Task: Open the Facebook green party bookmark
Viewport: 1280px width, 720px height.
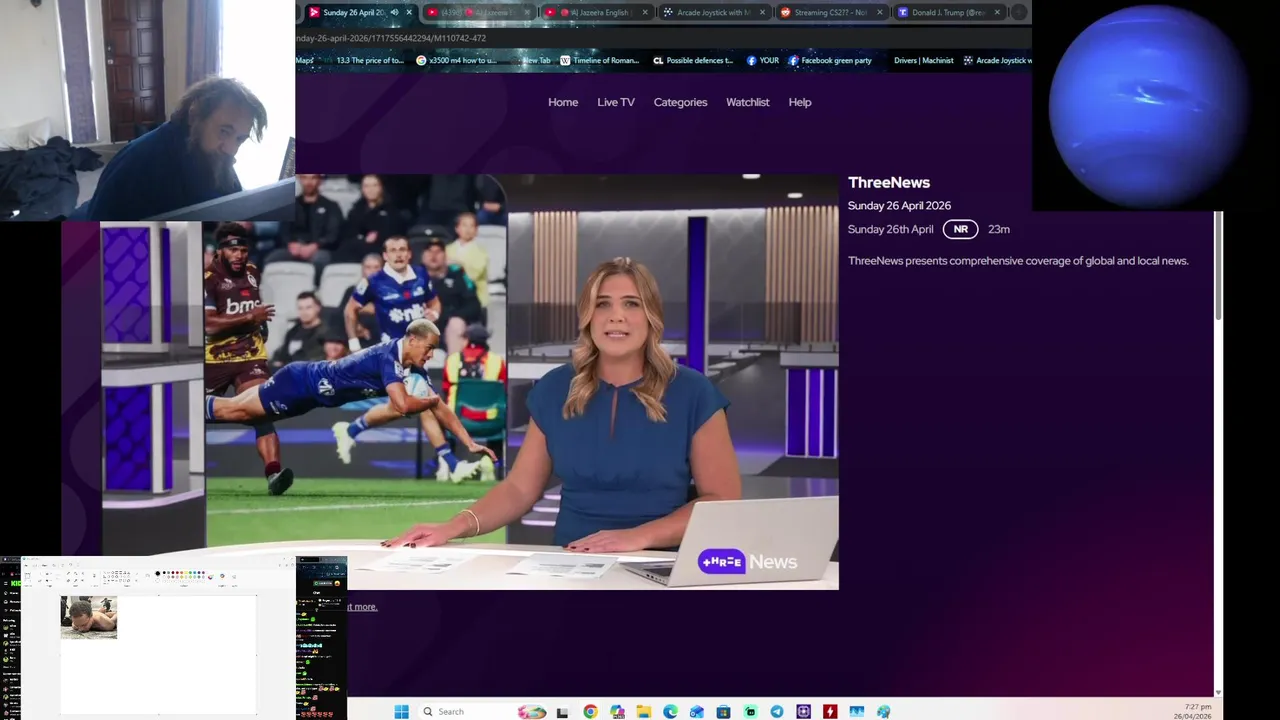Action: 830,60
